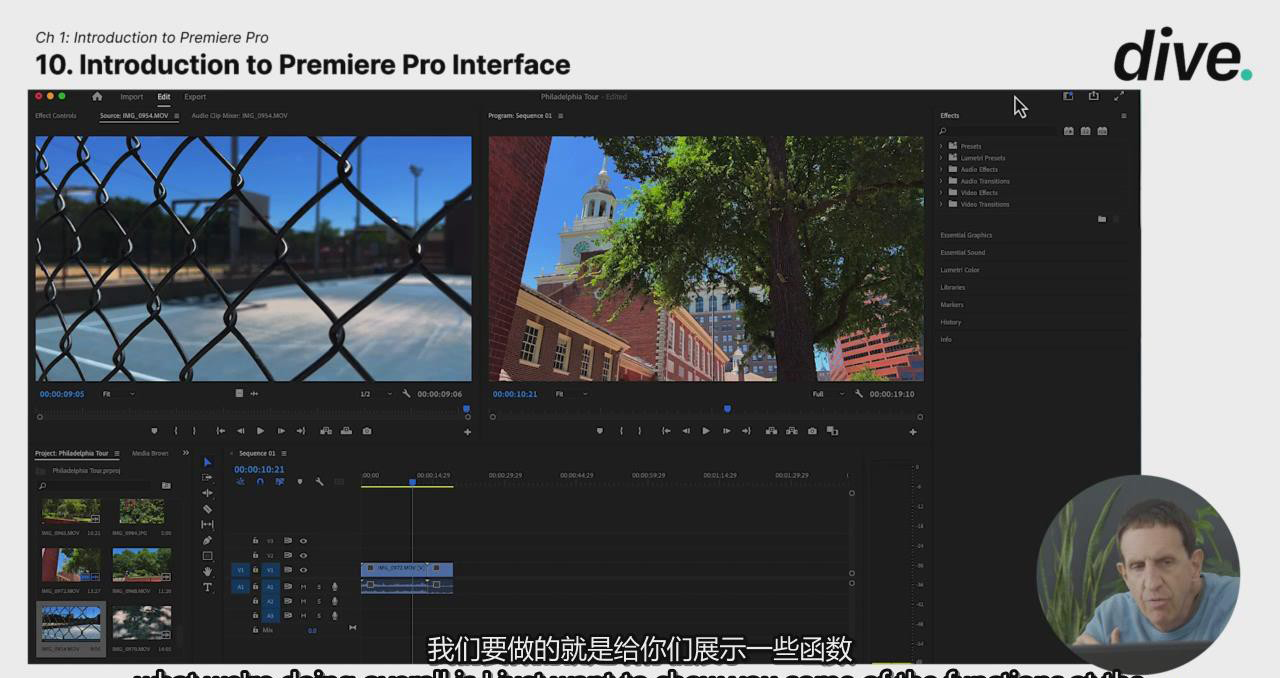
Task: Open timeline wrench display settings
Action: pyautogui.click(x=319, y=482)
